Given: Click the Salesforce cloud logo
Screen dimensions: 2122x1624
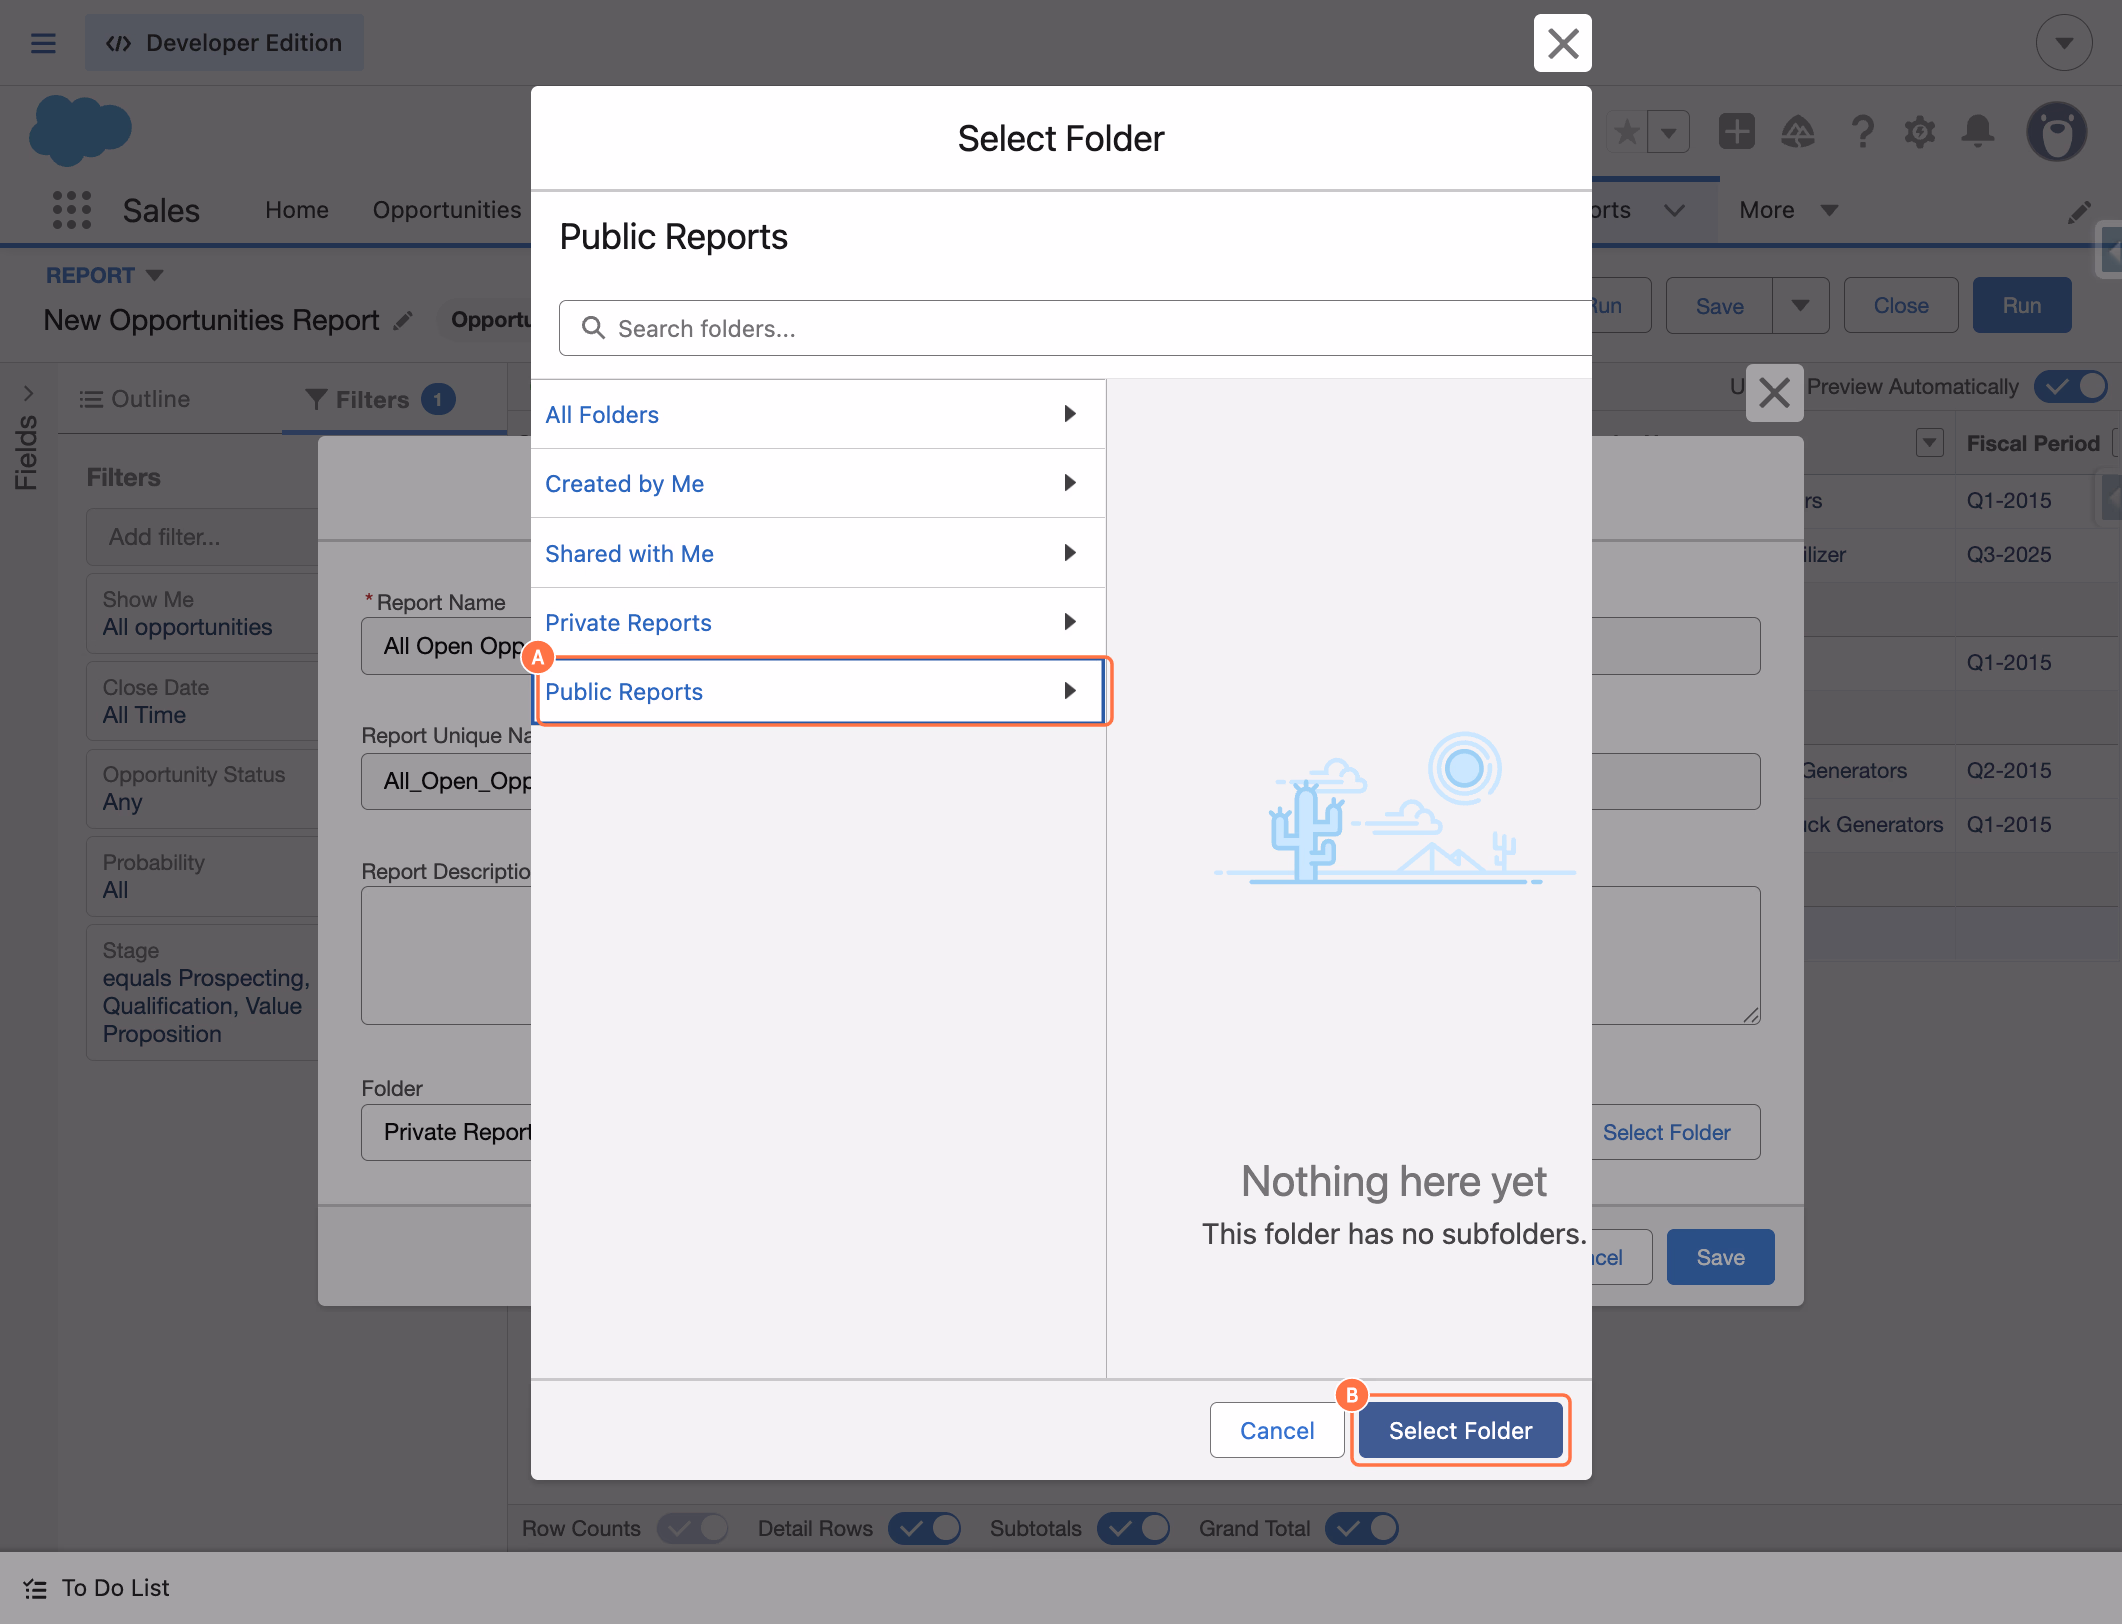Looking at the screenshot, I should point(80,130).
